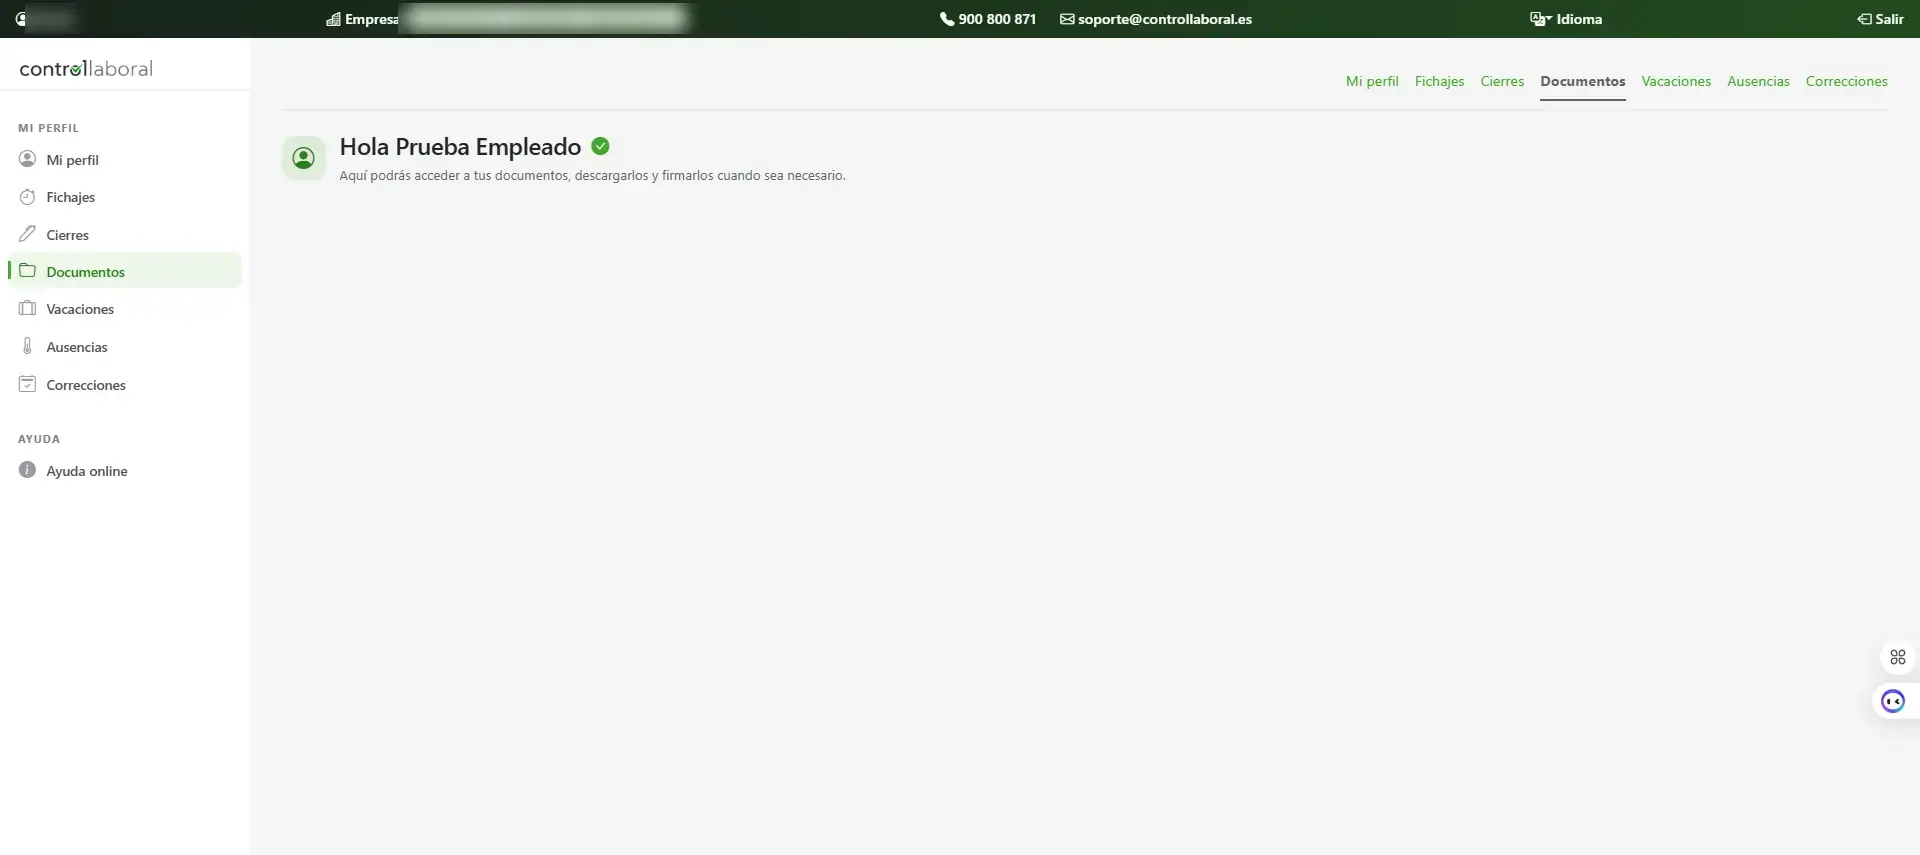Click the Correcciones calendar icon in sidebar

pos(27,384)
